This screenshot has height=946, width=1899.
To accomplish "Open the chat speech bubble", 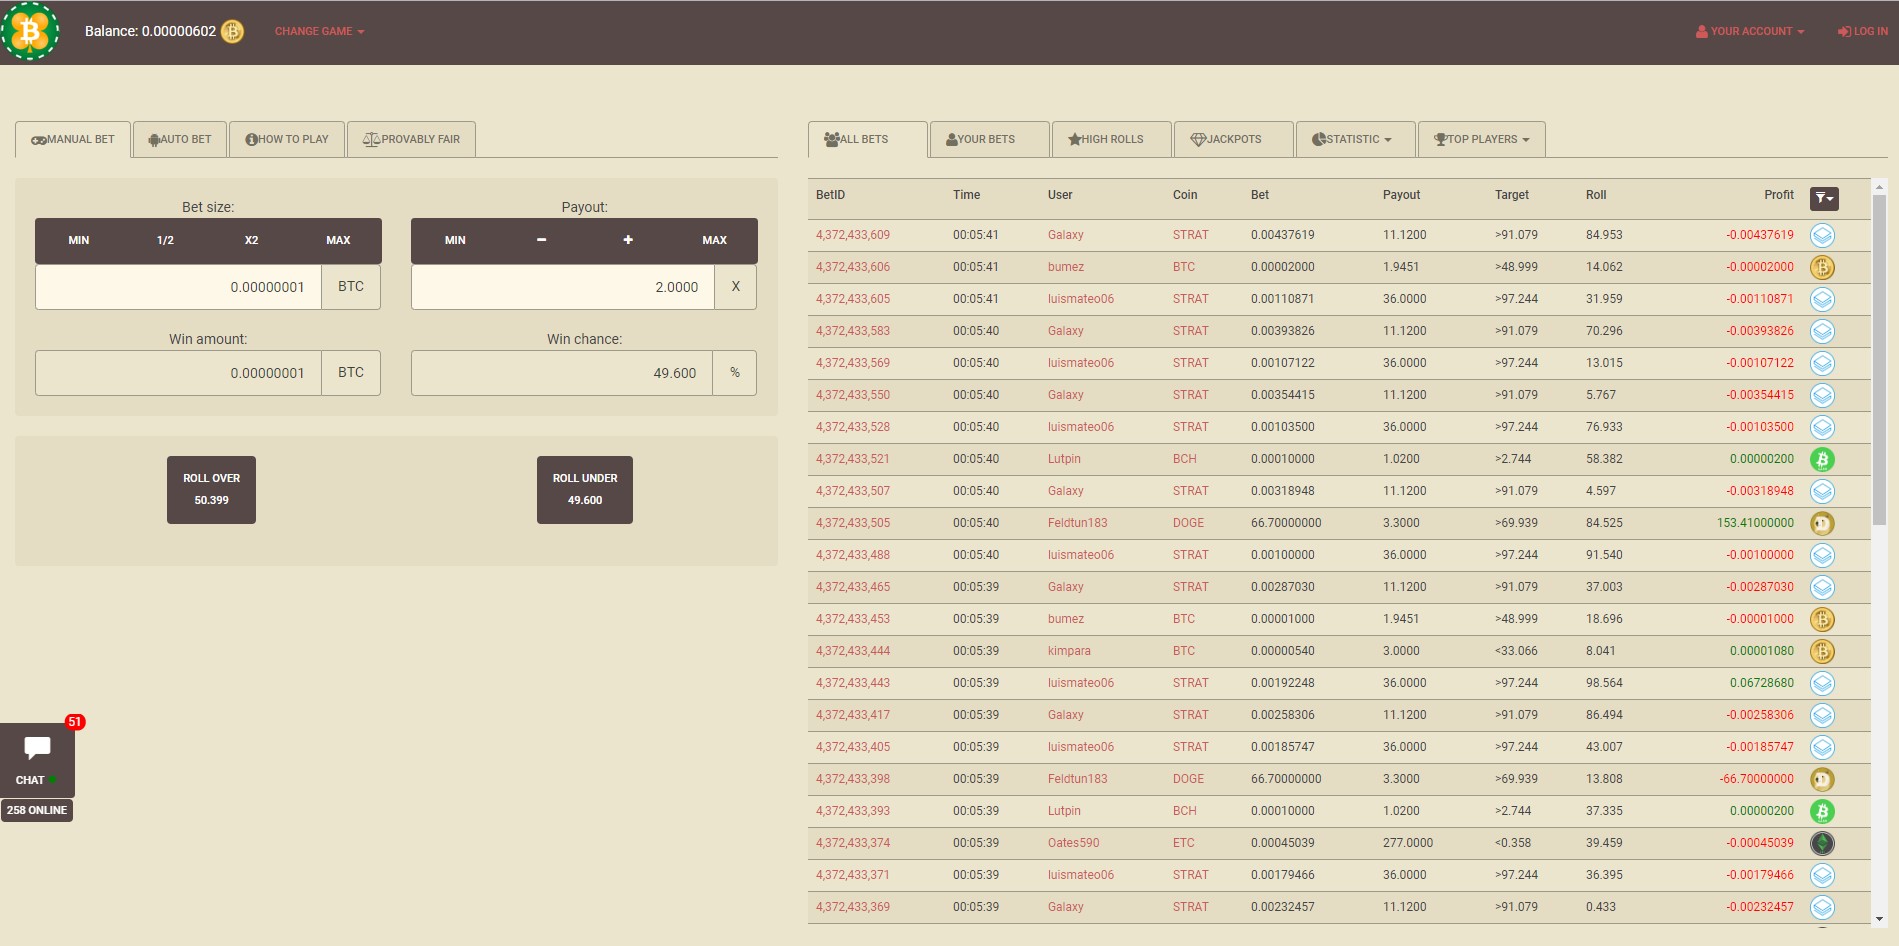I will (x=37, y=747).
